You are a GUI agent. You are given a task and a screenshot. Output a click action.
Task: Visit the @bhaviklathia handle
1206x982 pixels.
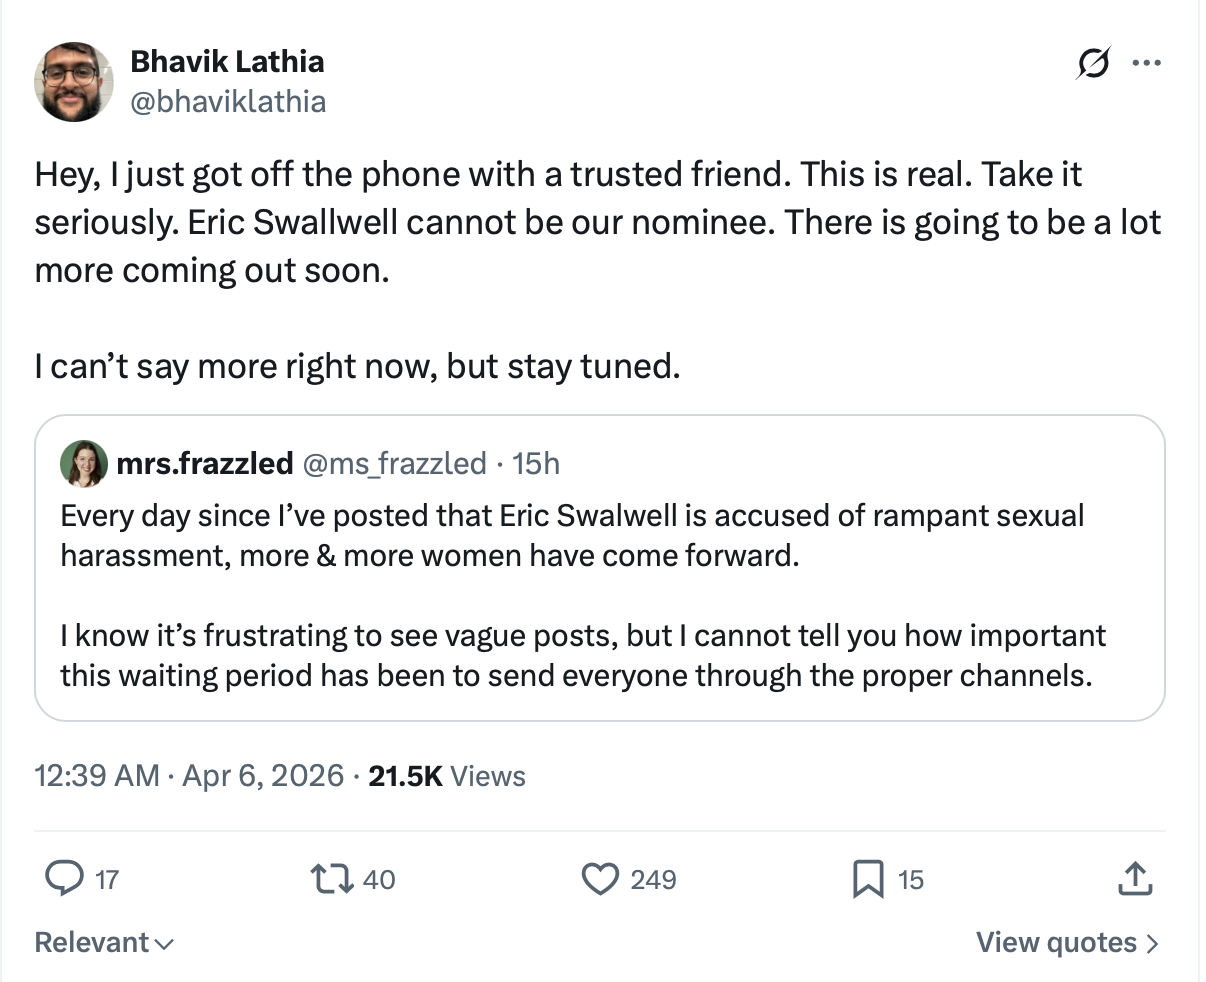(x=228, y=101)
